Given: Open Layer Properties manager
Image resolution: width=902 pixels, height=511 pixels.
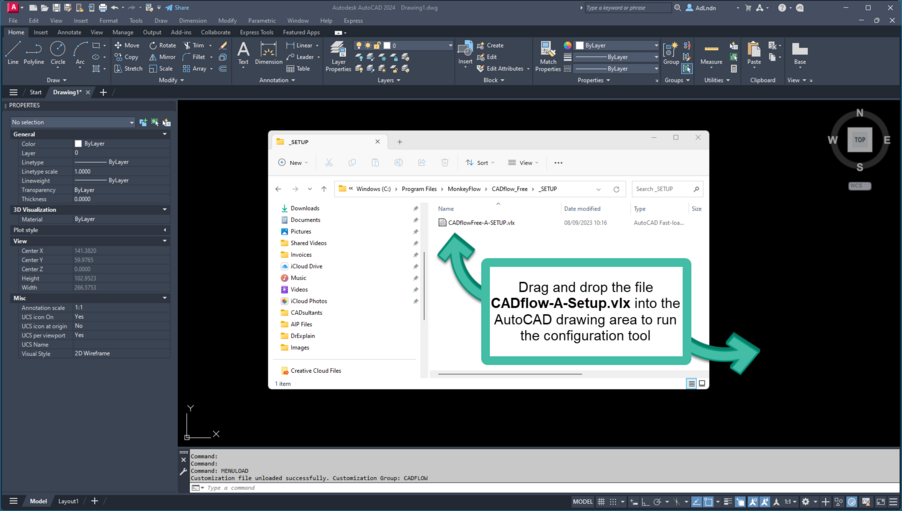Looking at the screenshot, I should pyautogui.click(x=338, y=56).
